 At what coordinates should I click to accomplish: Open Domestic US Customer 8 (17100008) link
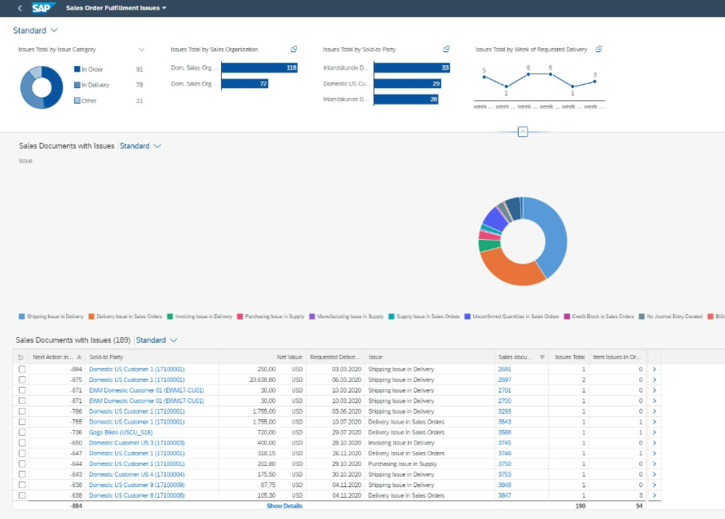[x=137, y=495]
